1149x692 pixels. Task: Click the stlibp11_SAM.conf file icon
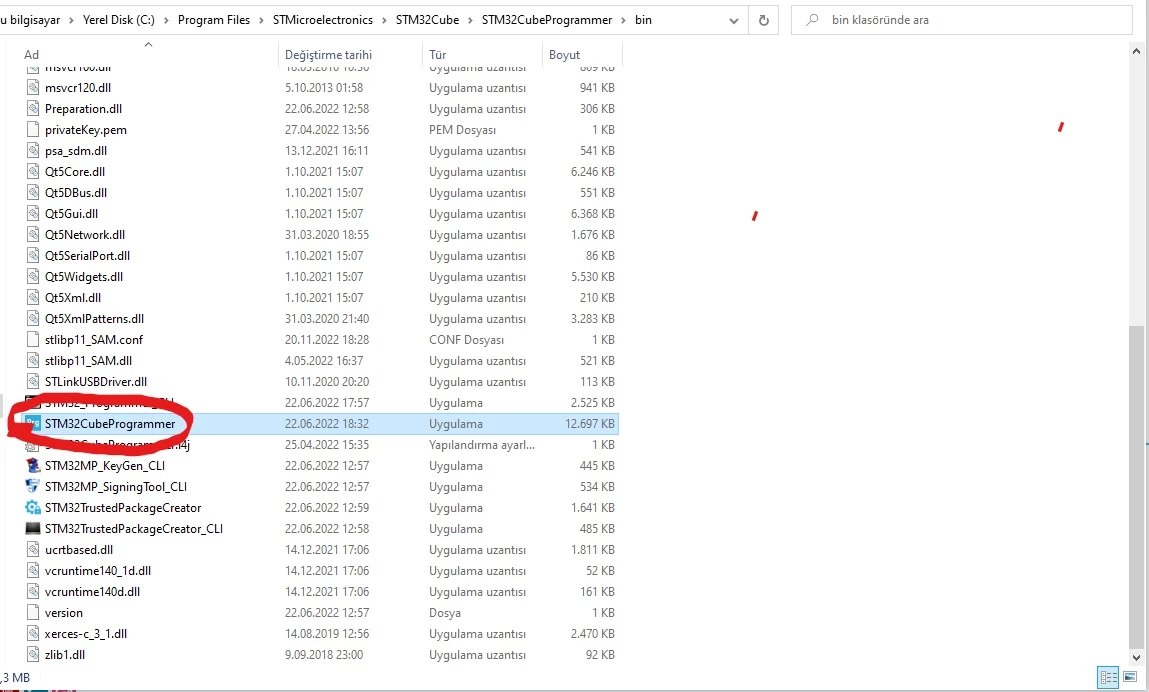(x=32, y=339)
